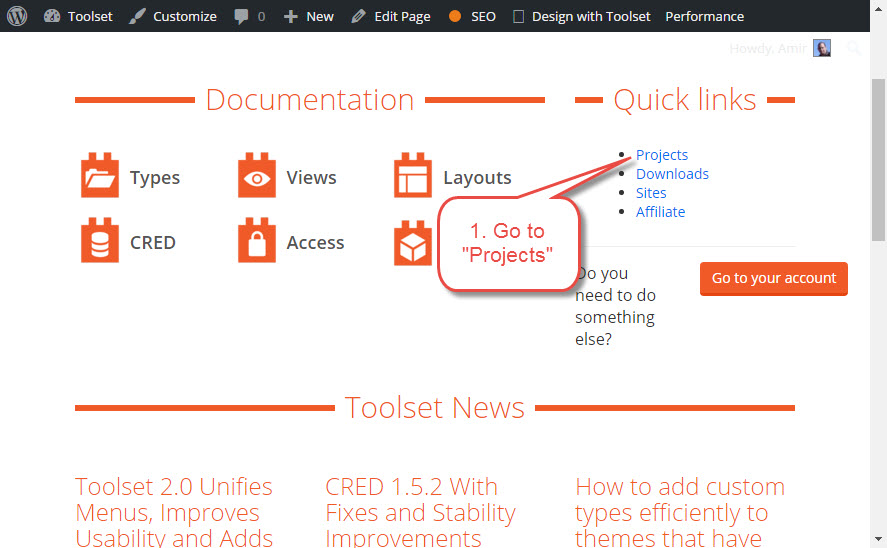Screen dimensions: 887x548
Task: Open the Access documentation link
Action: tap(315, 243)
